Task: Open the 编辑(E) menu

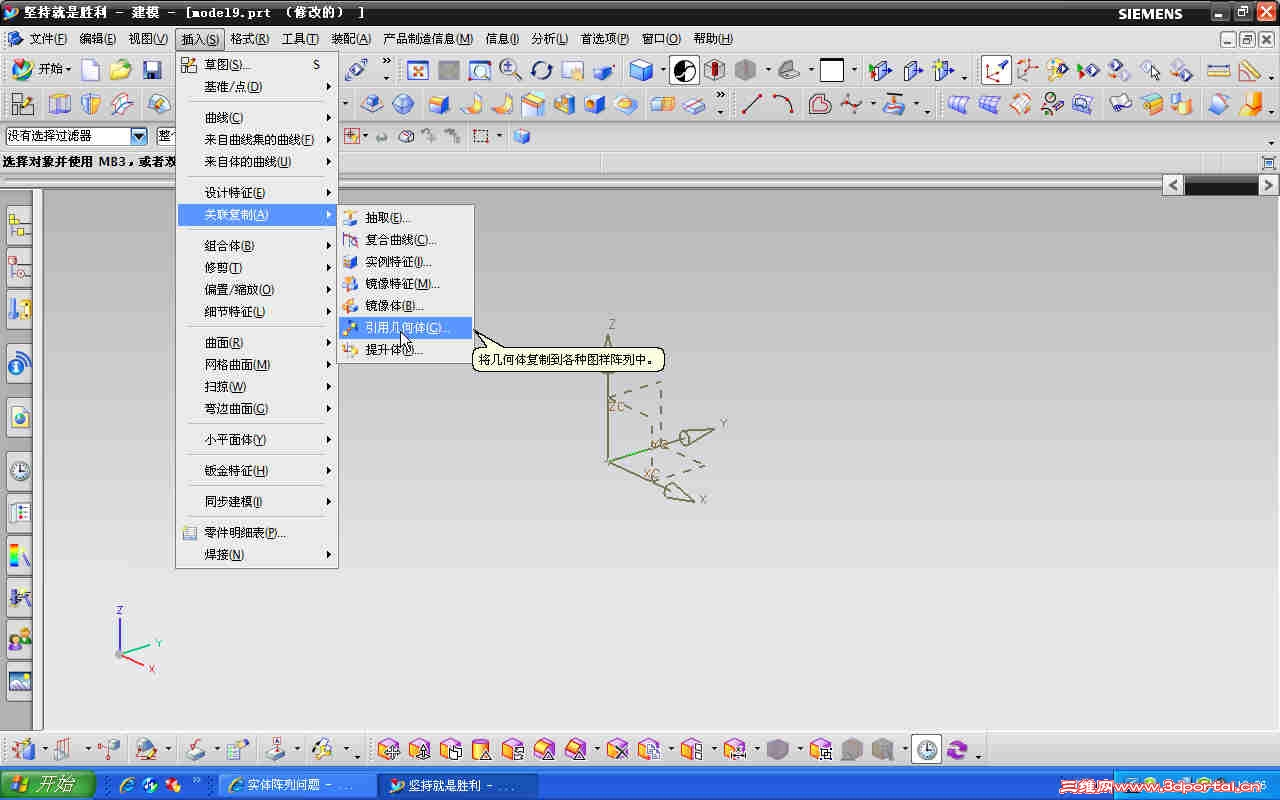Action: 97,39
